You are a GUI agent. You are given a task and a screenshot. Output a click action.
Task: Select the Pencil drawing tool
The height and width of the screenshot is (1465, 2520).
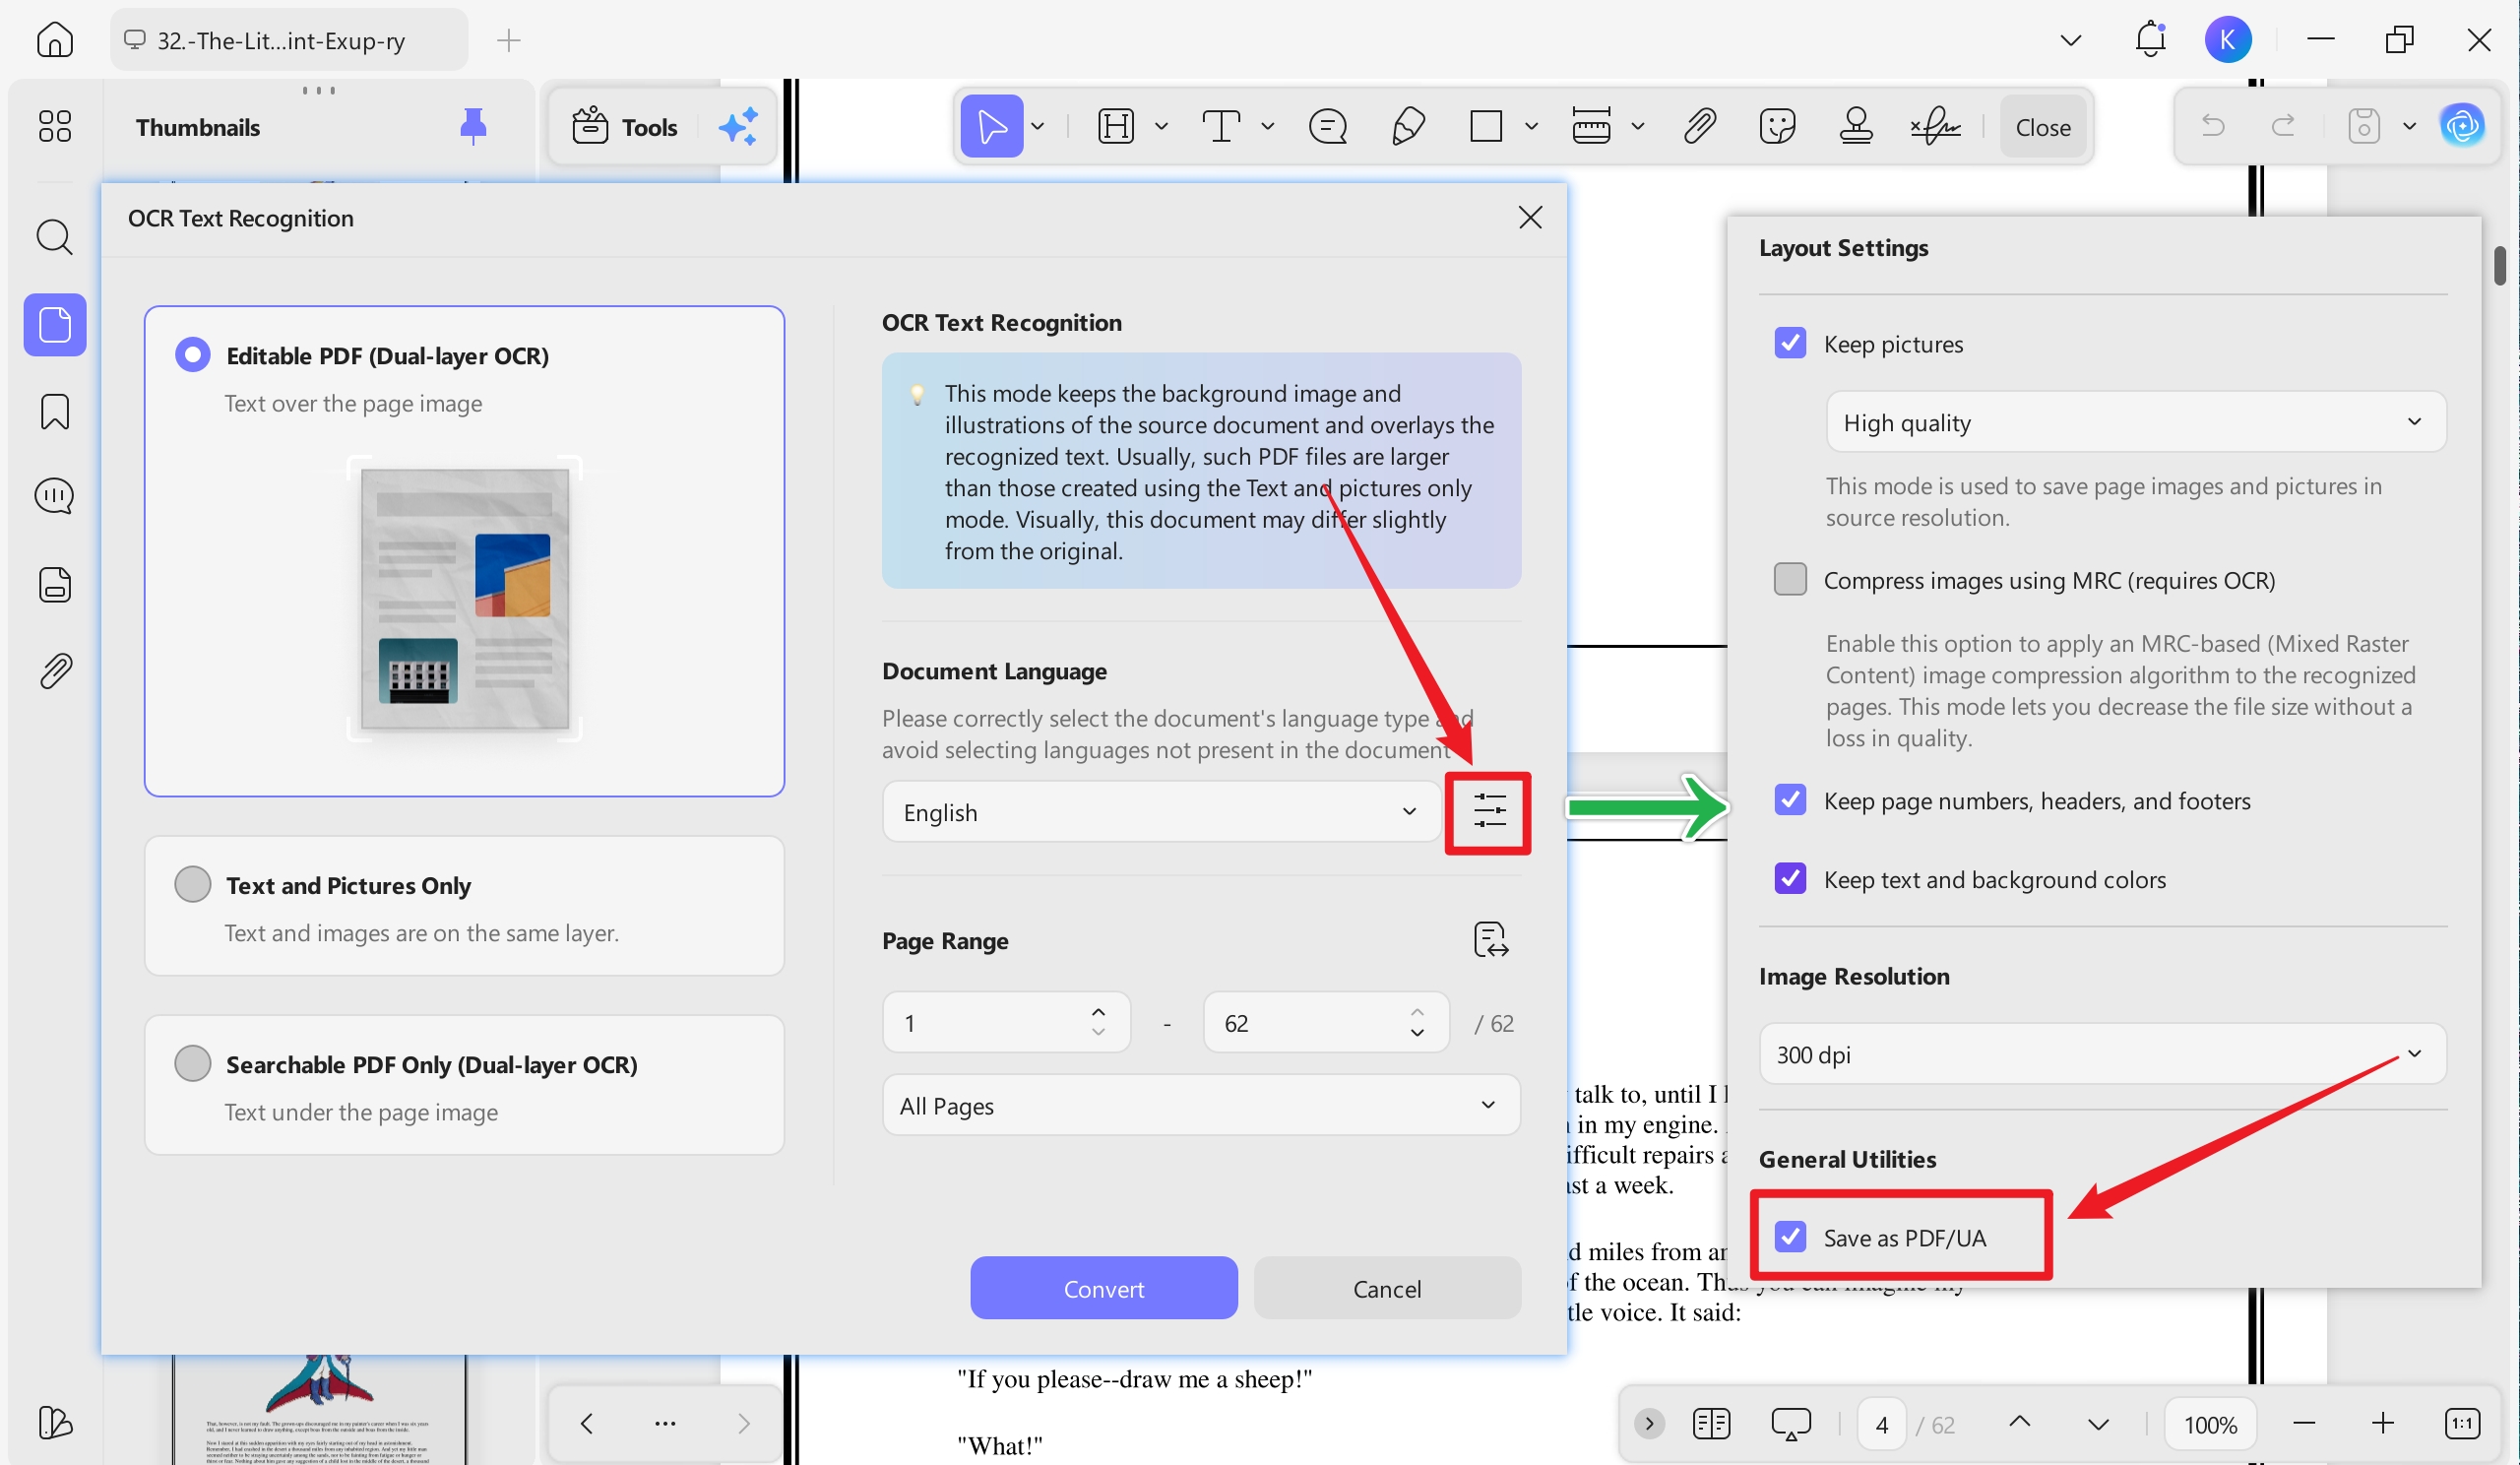coord(1408,127)
